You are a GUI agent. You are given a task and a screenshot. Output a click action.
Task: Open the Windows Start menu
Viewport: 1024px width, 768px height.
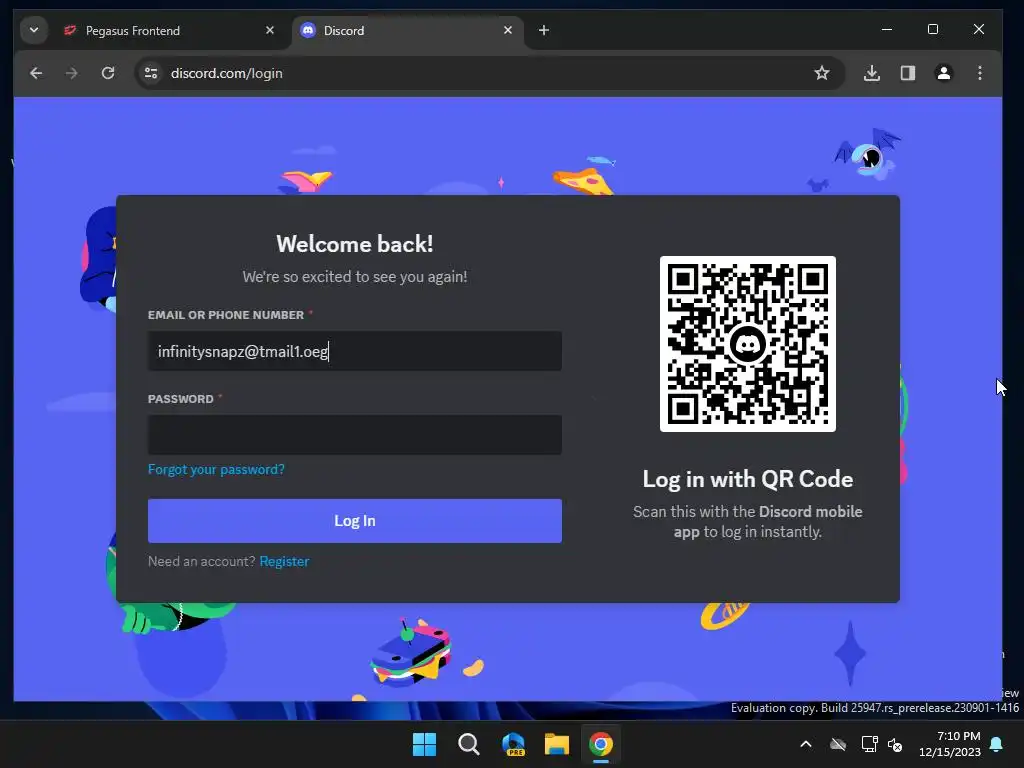pos(424,744)
